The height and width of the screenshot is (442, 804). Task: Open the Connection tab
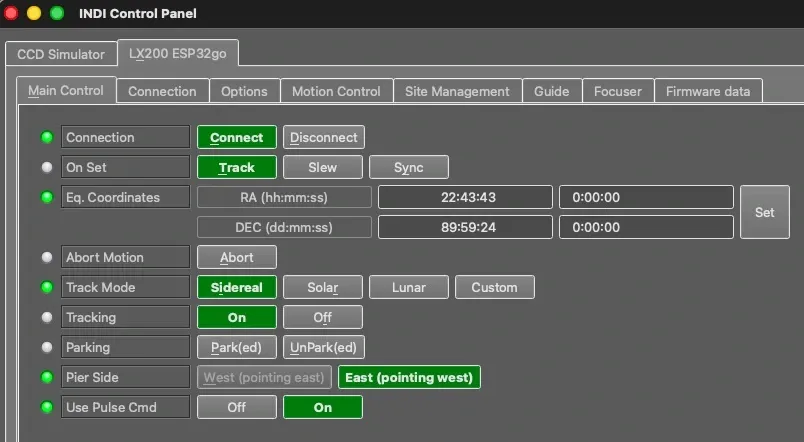click(x=162, y=91)
